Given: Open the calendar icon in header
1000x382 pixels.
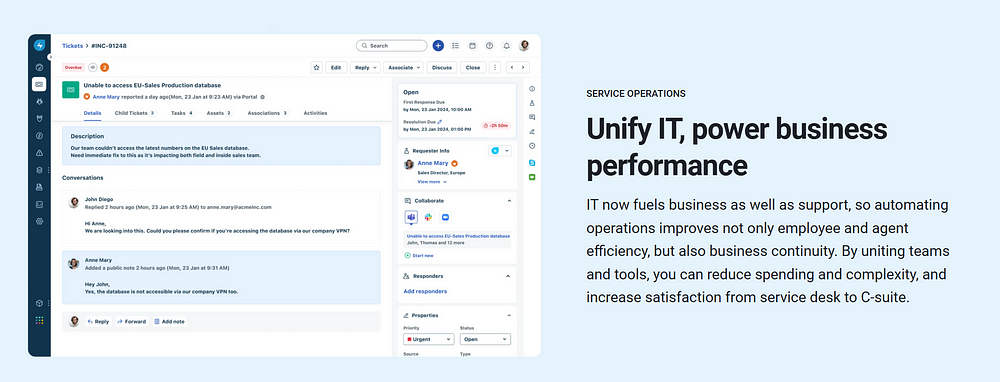Looking at the screenshot, I should pyautogui.click(x=473, y=45).
